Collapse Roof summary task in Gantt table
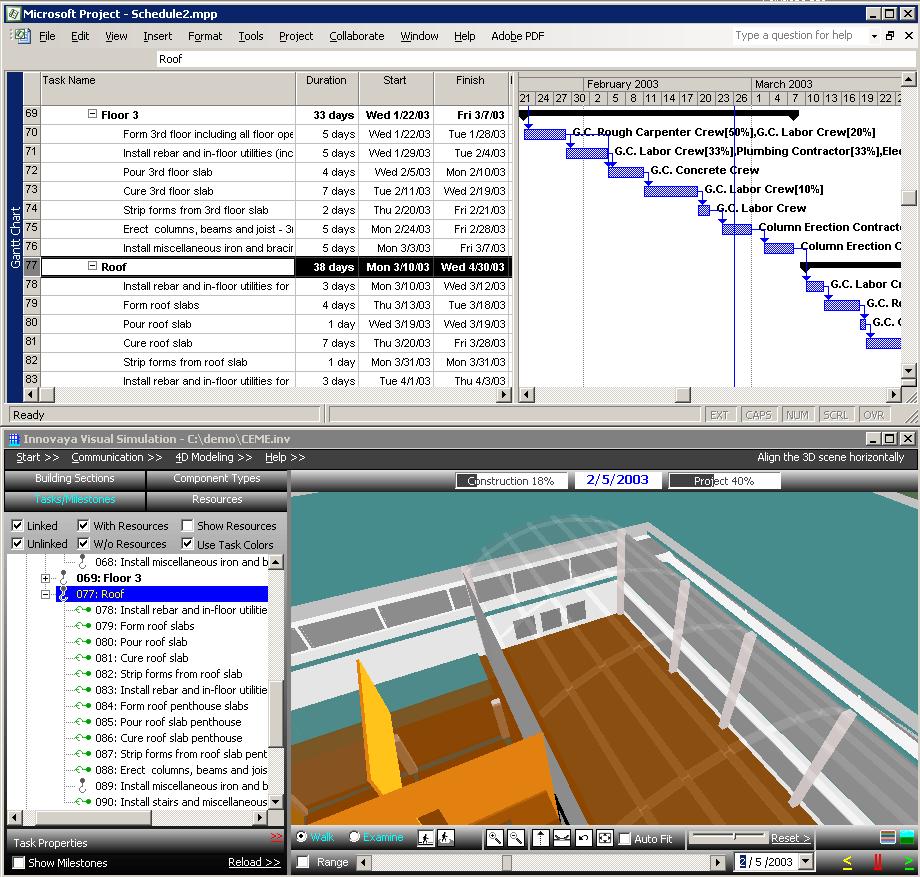Image resolution: width=920 pixels, height=877 pixels. point(92,266)
